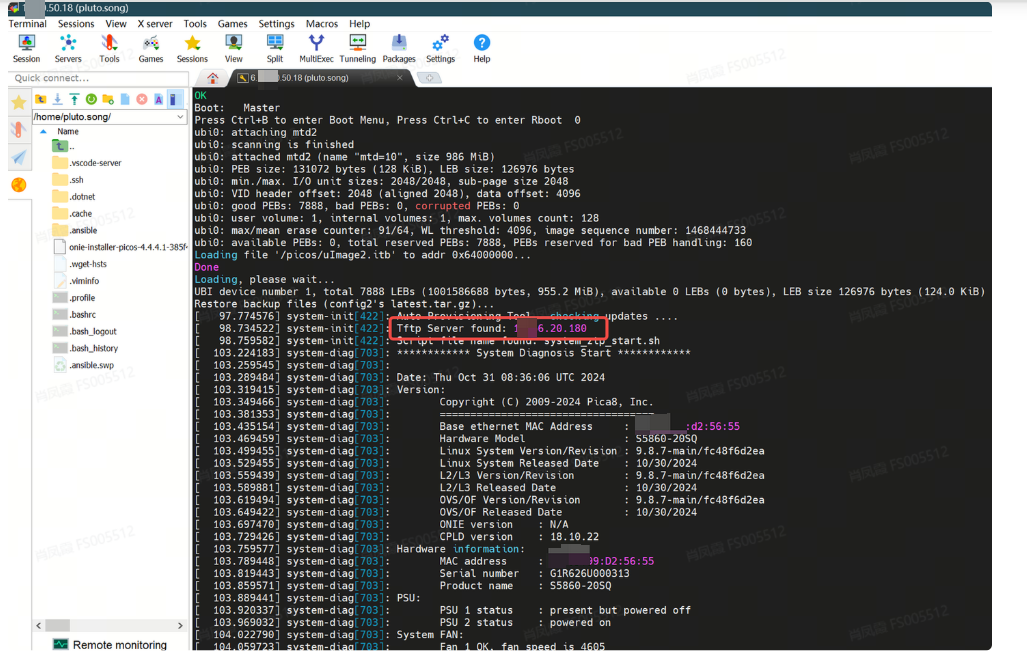Click the new tab button
This screenshot has height=654, width=1027.
pos(429,77)
